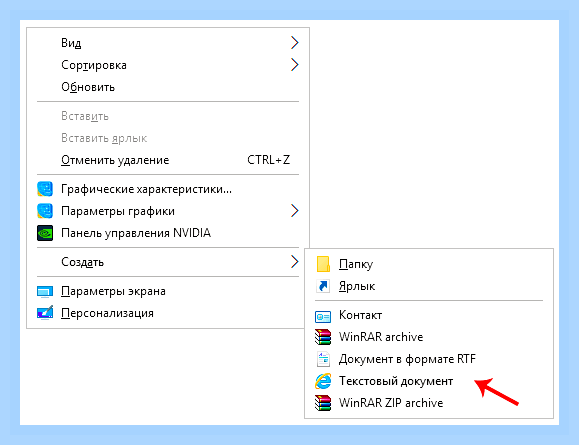
Task: Click the monitor icon beside Параметры экрана
Action: pos(45,291)
